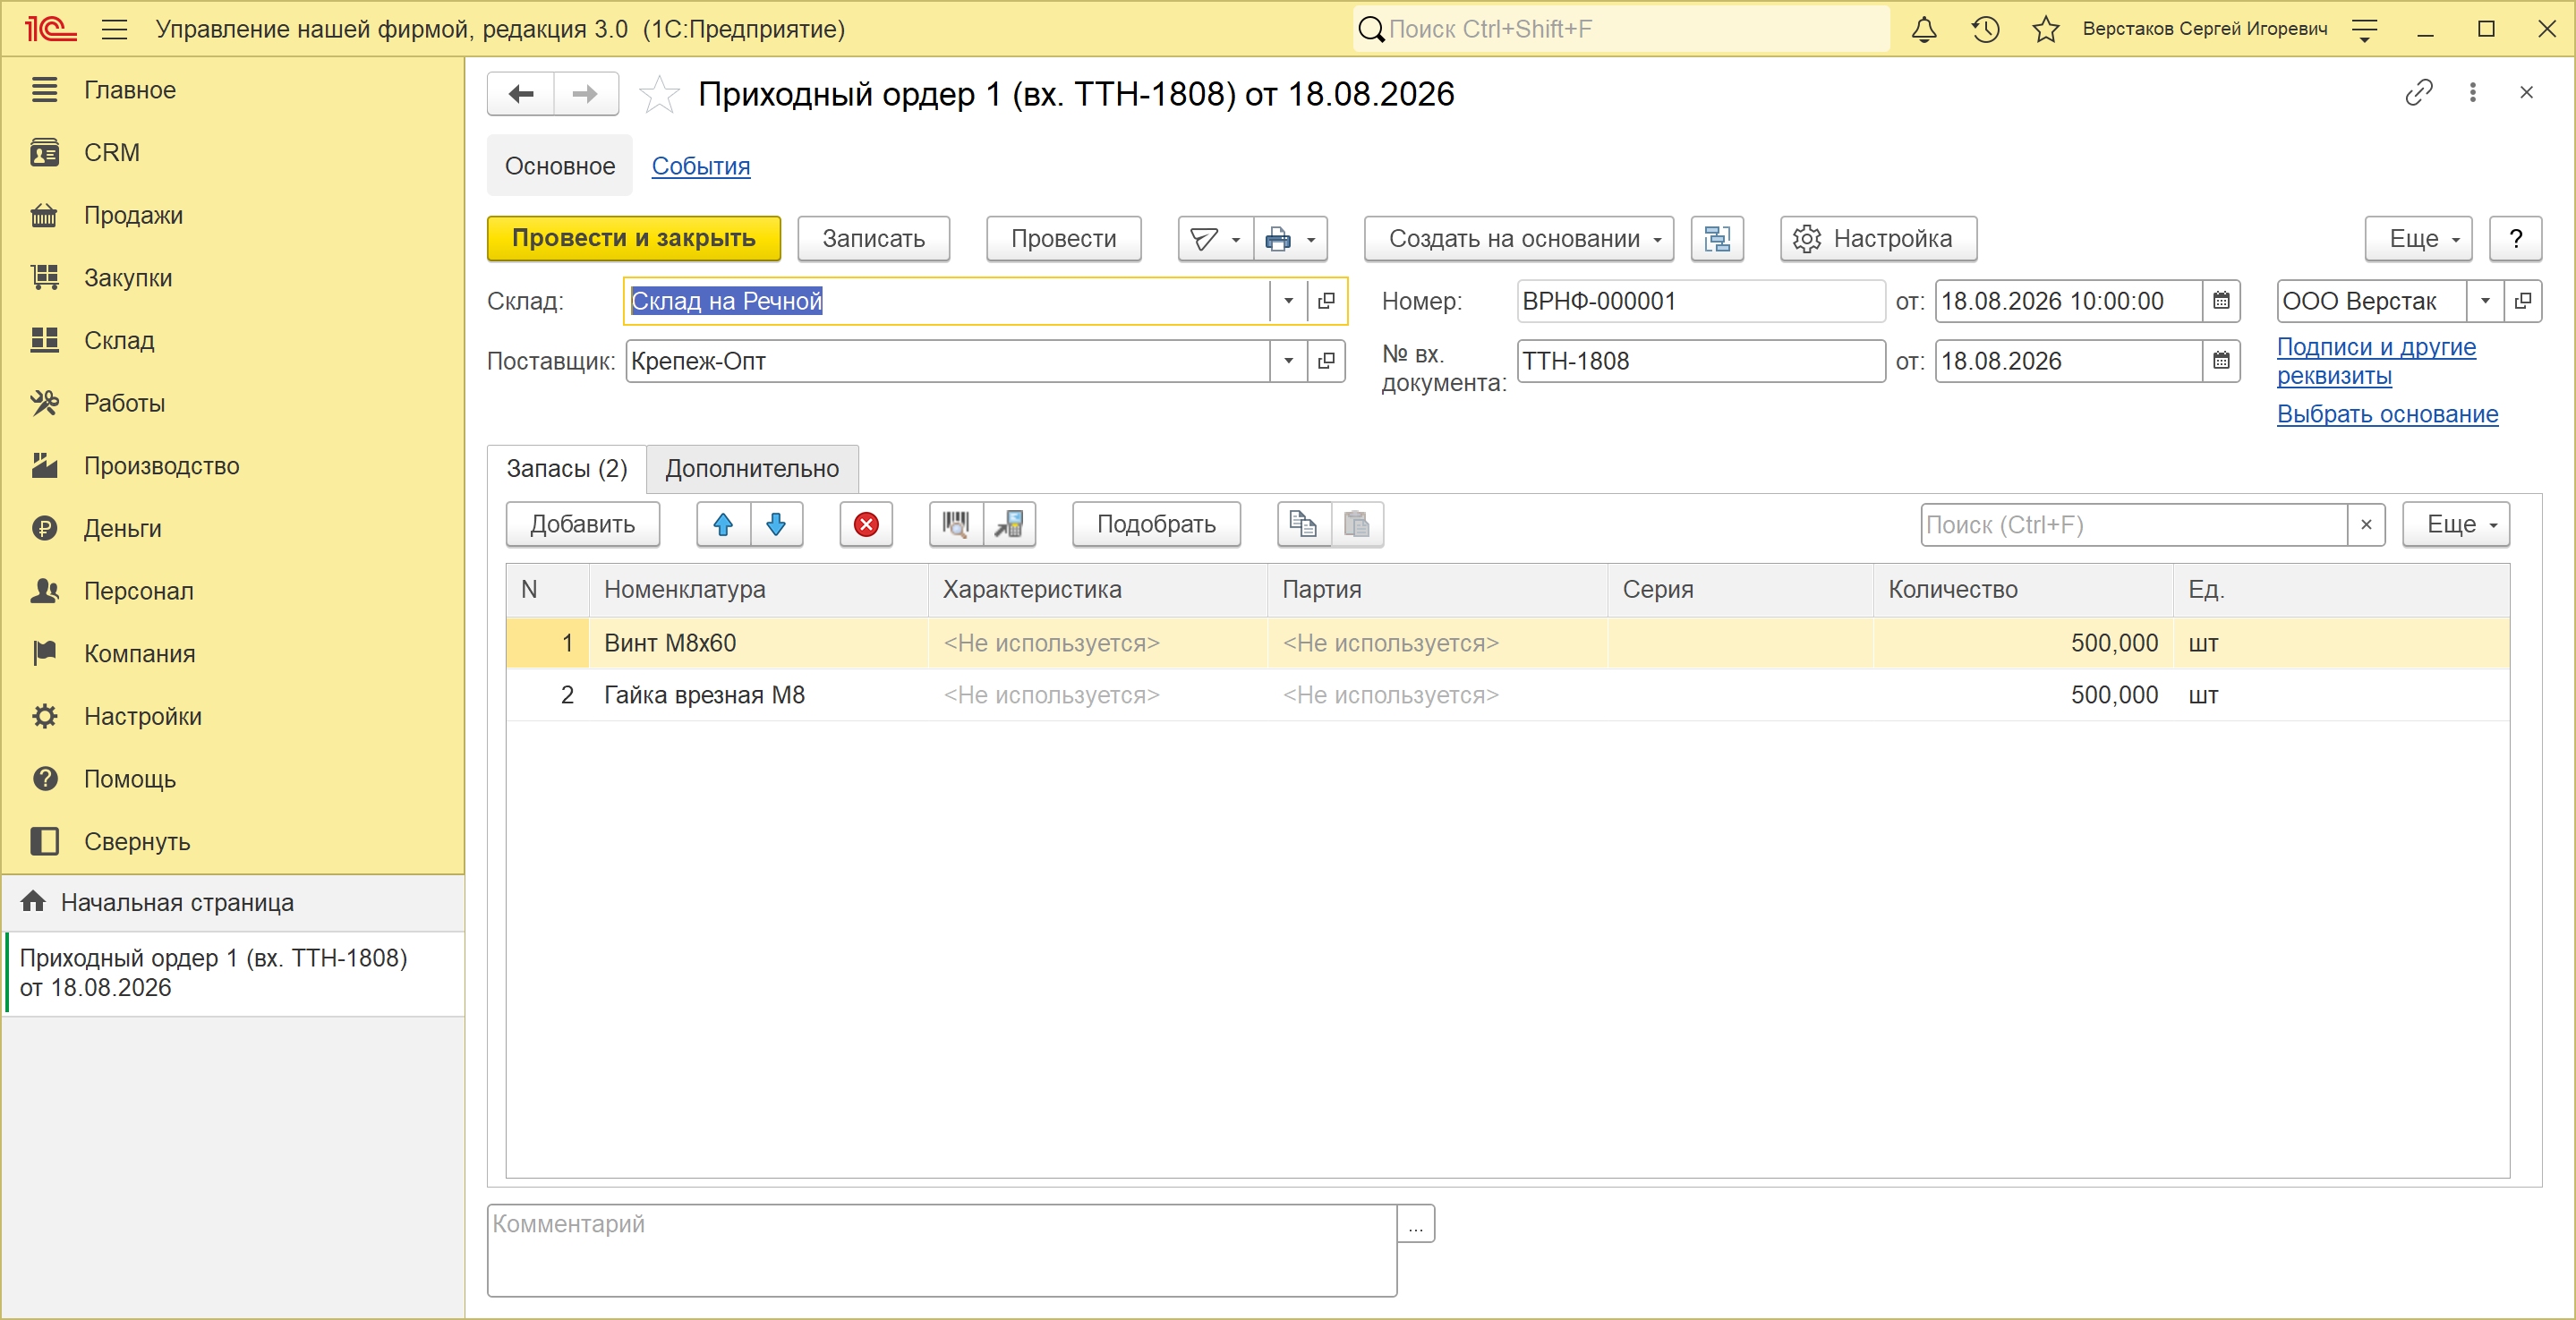Open calendar for incoming document date
The height and width of the screenshot is (1320, 2576).
click(x=2220, y=361)
